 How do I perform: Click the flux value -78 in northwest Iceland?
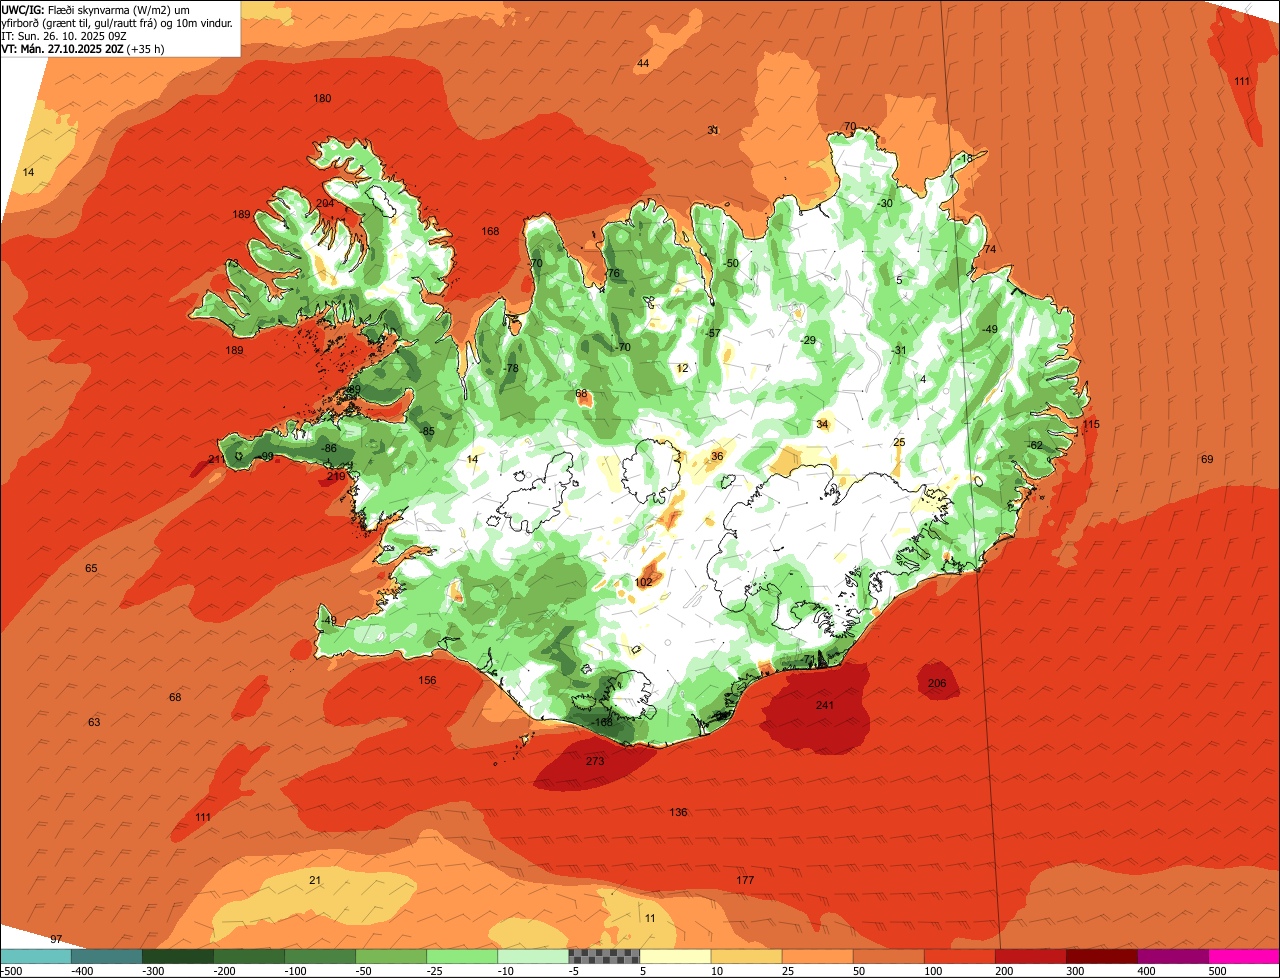[x=510, y=368]
